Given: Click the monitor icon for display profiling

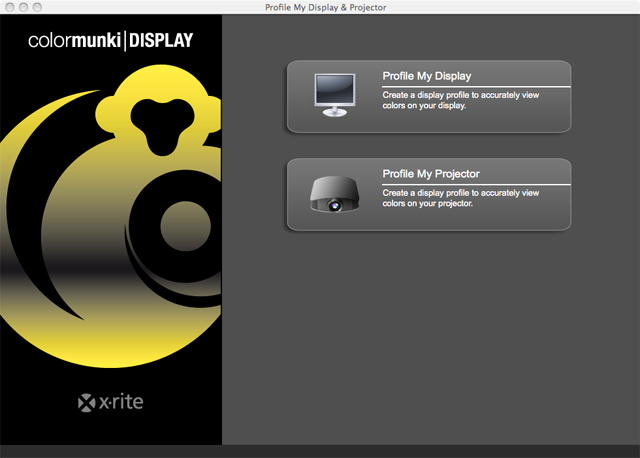Looking at the screenshot, I should point(335,95).
